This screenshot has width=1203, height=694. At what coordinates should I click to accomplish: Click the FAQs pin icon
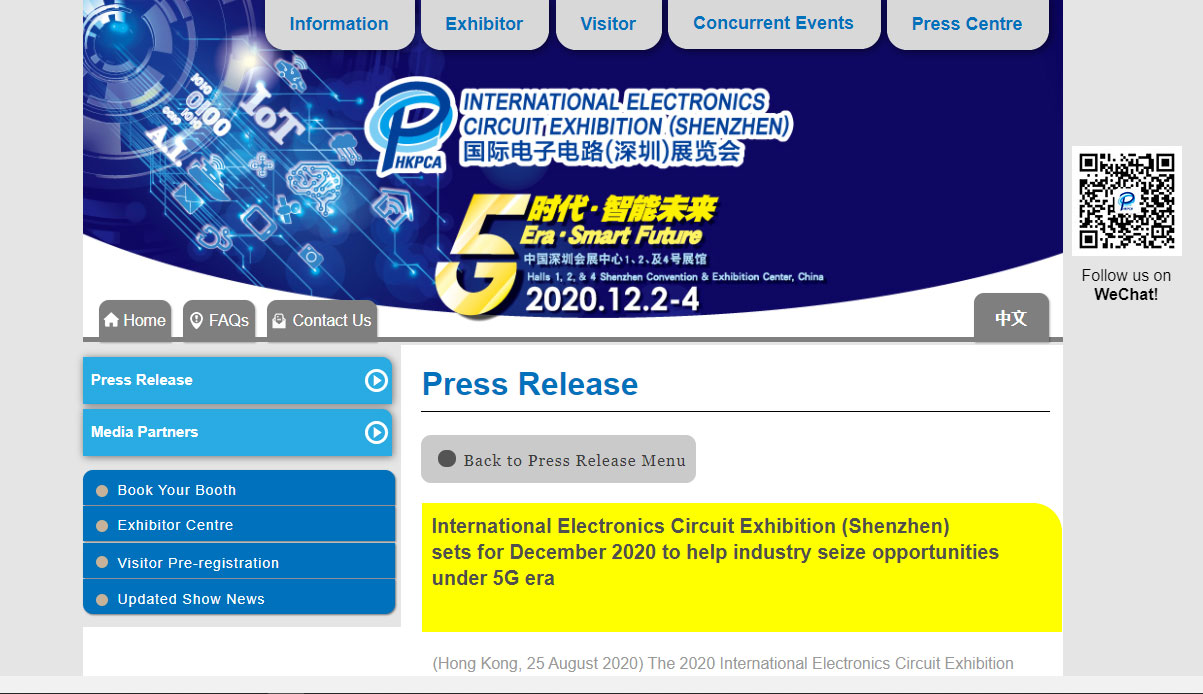point(196,320)
